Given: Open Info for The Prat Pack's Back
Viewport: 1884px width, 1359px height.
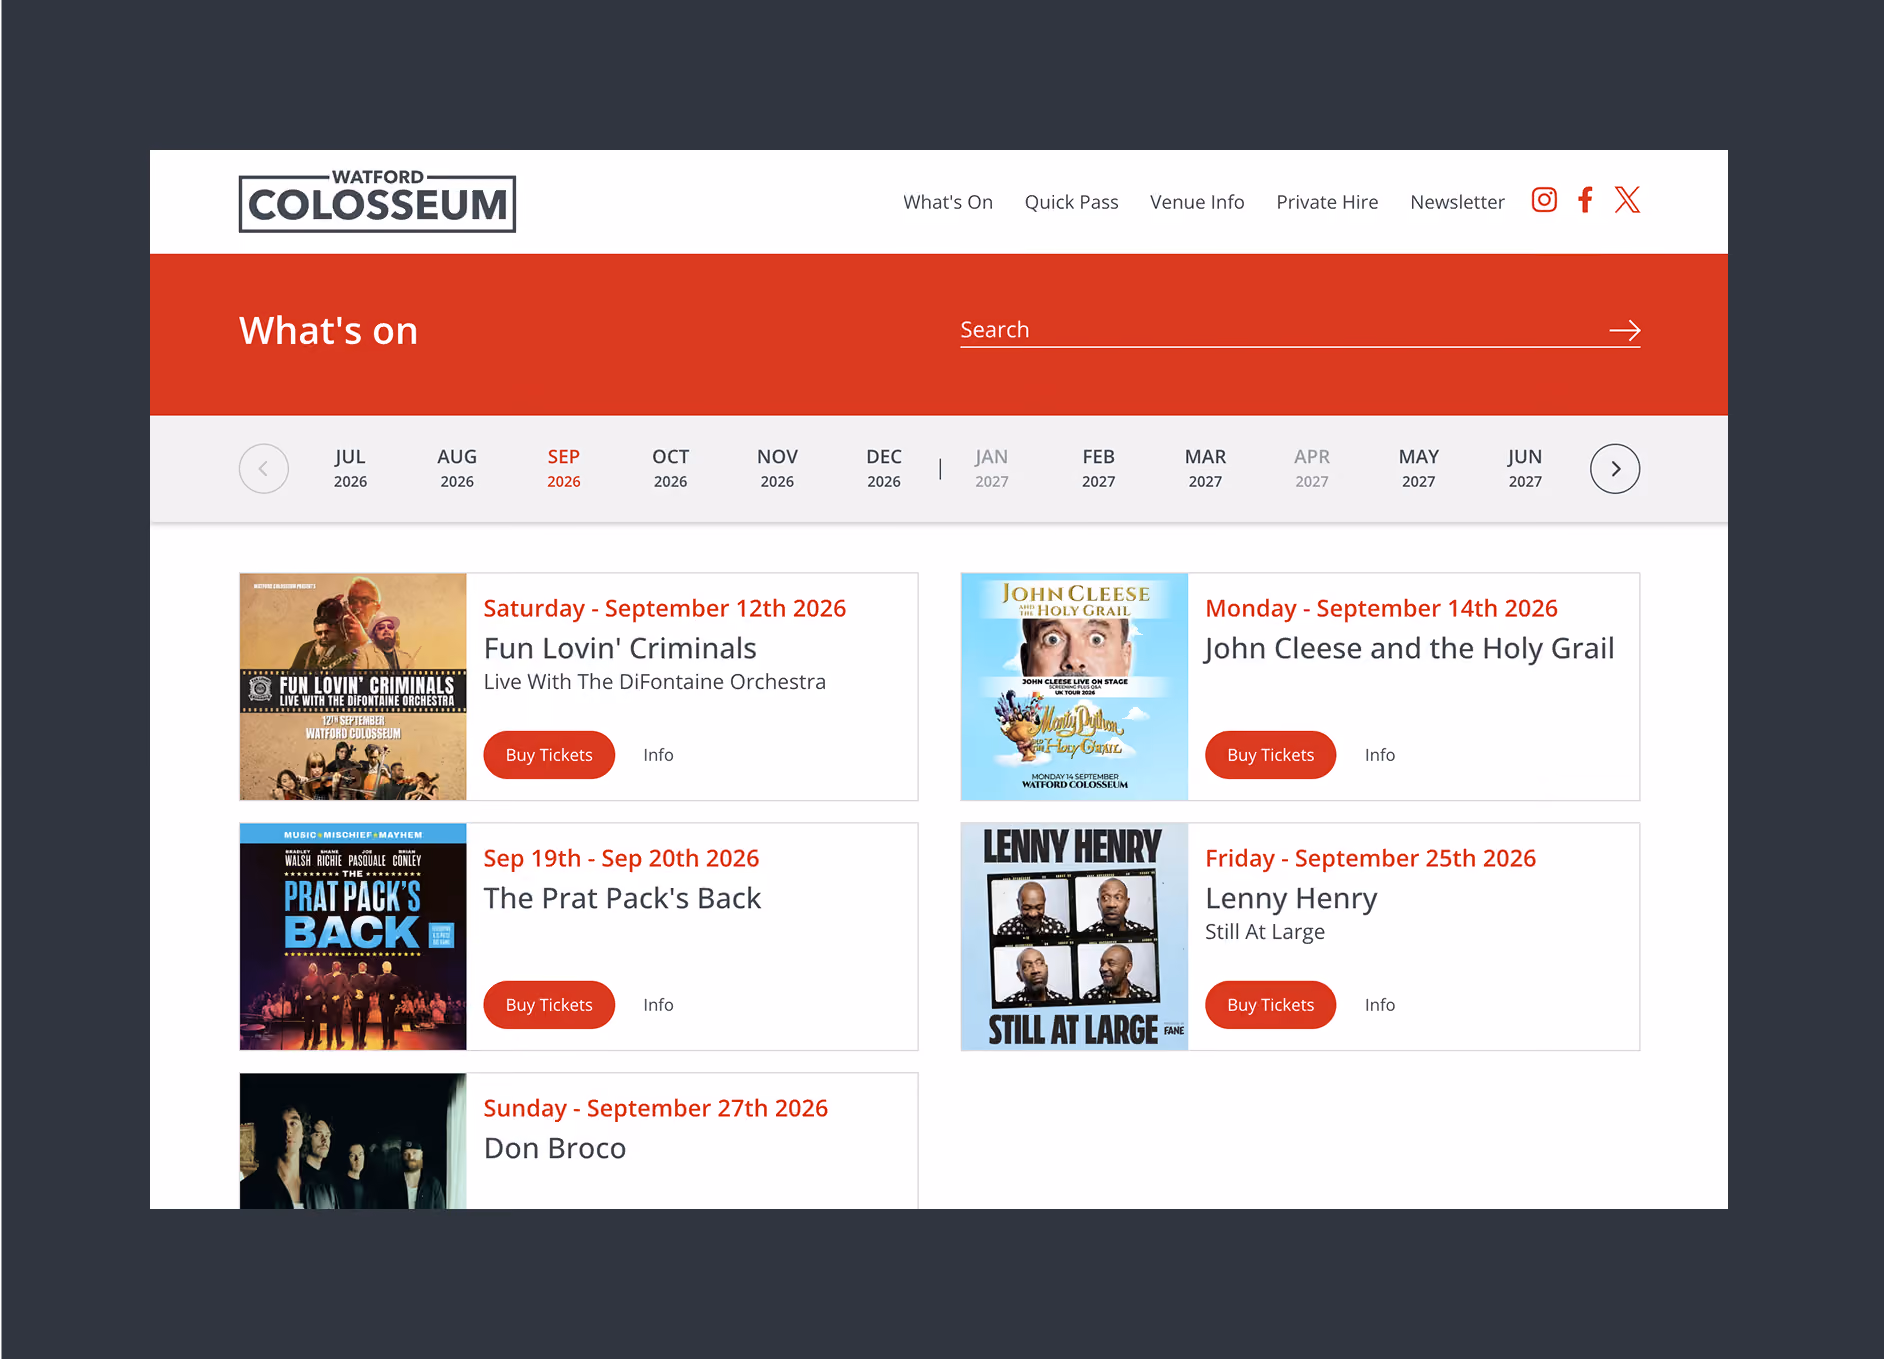Looking at the screenshot, I should coord(658,1005).
